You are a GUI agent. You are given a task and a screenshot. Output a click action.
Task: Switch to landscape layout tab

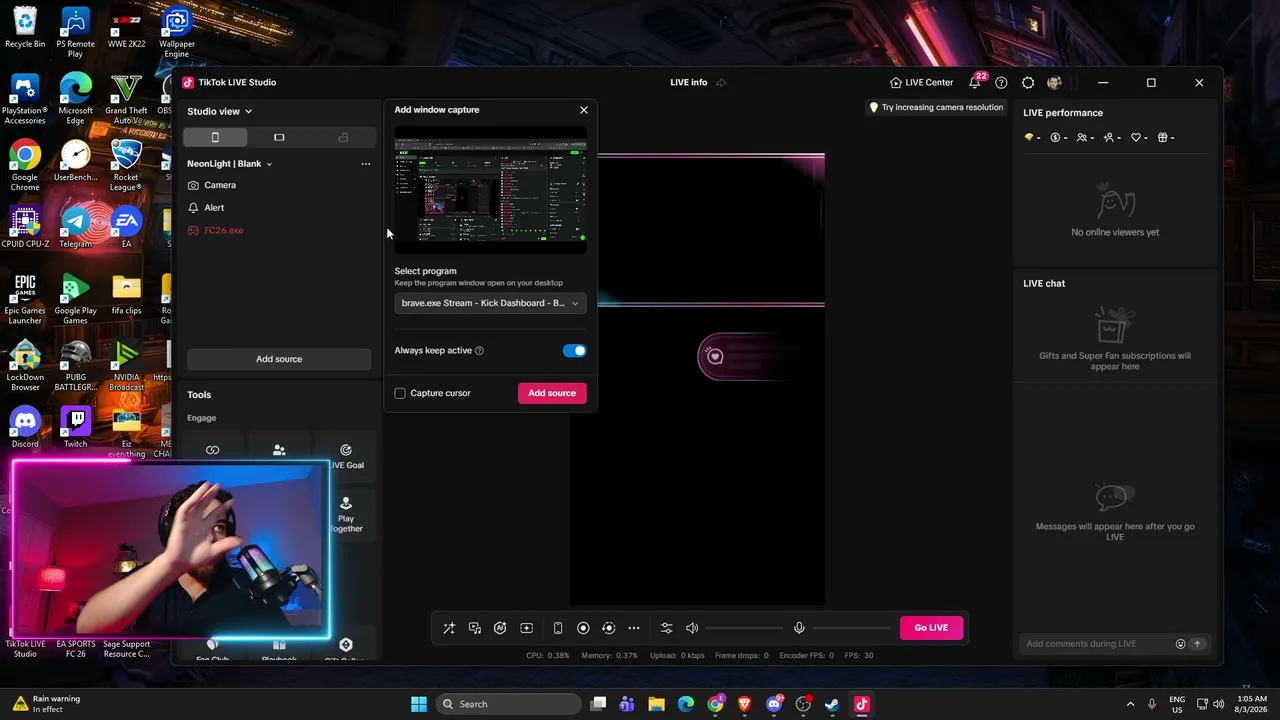click(x=279, y=137)
